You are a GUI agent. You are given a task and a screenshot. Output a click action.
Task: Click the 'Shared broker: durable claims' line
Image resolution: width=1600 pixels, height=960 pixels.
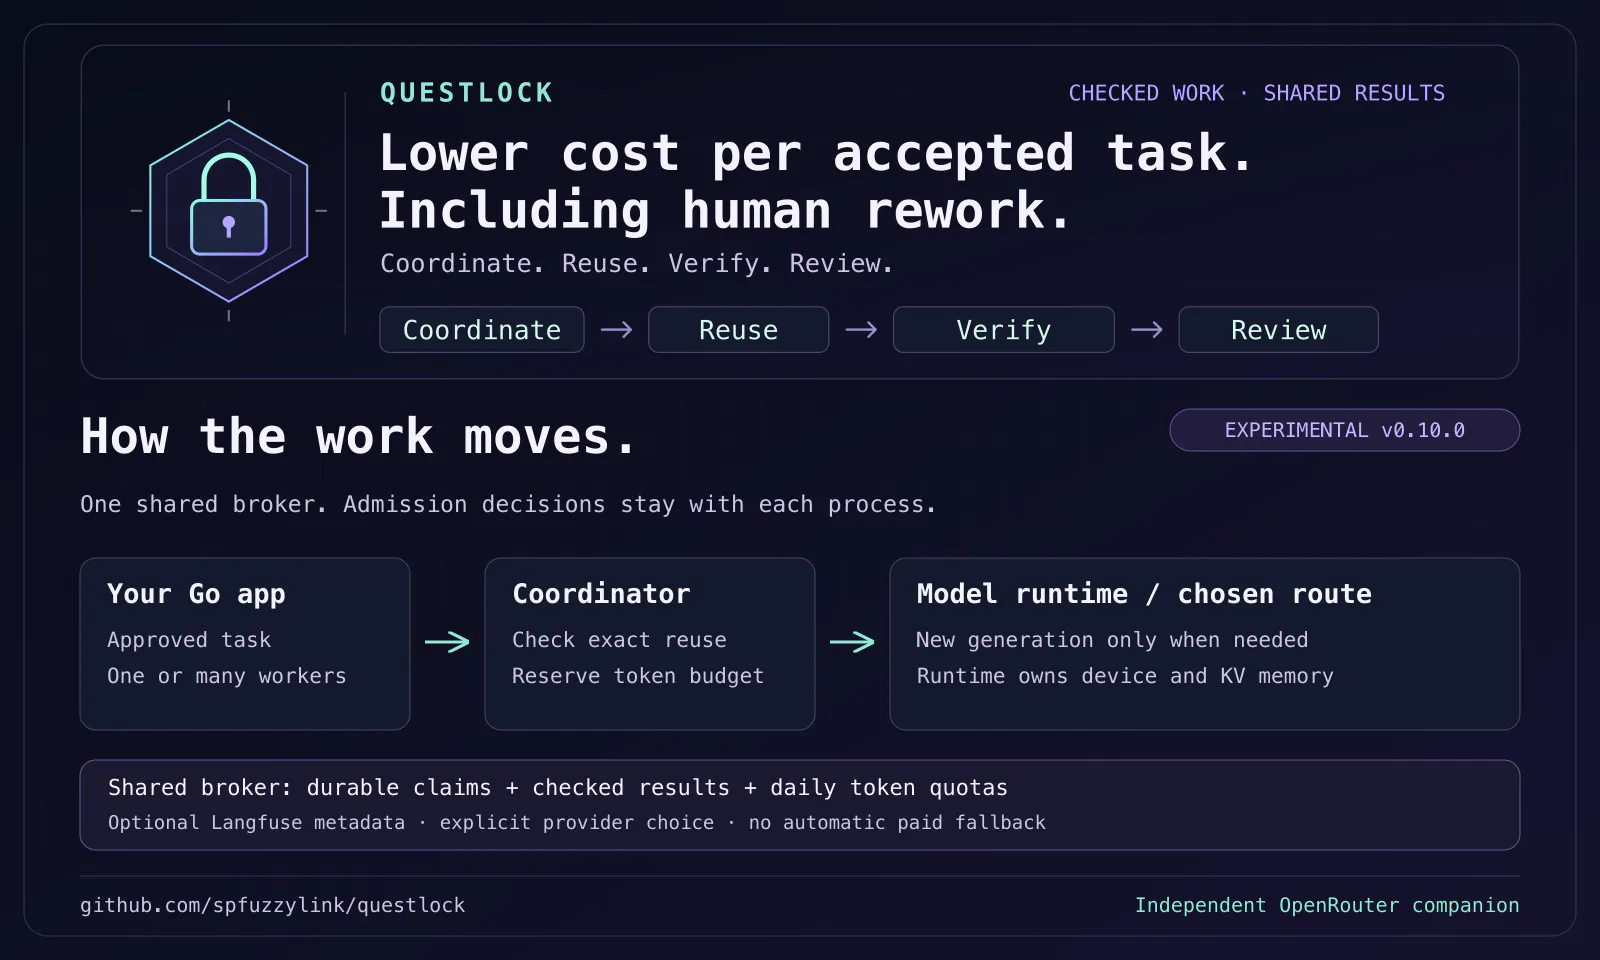(558, 788)
